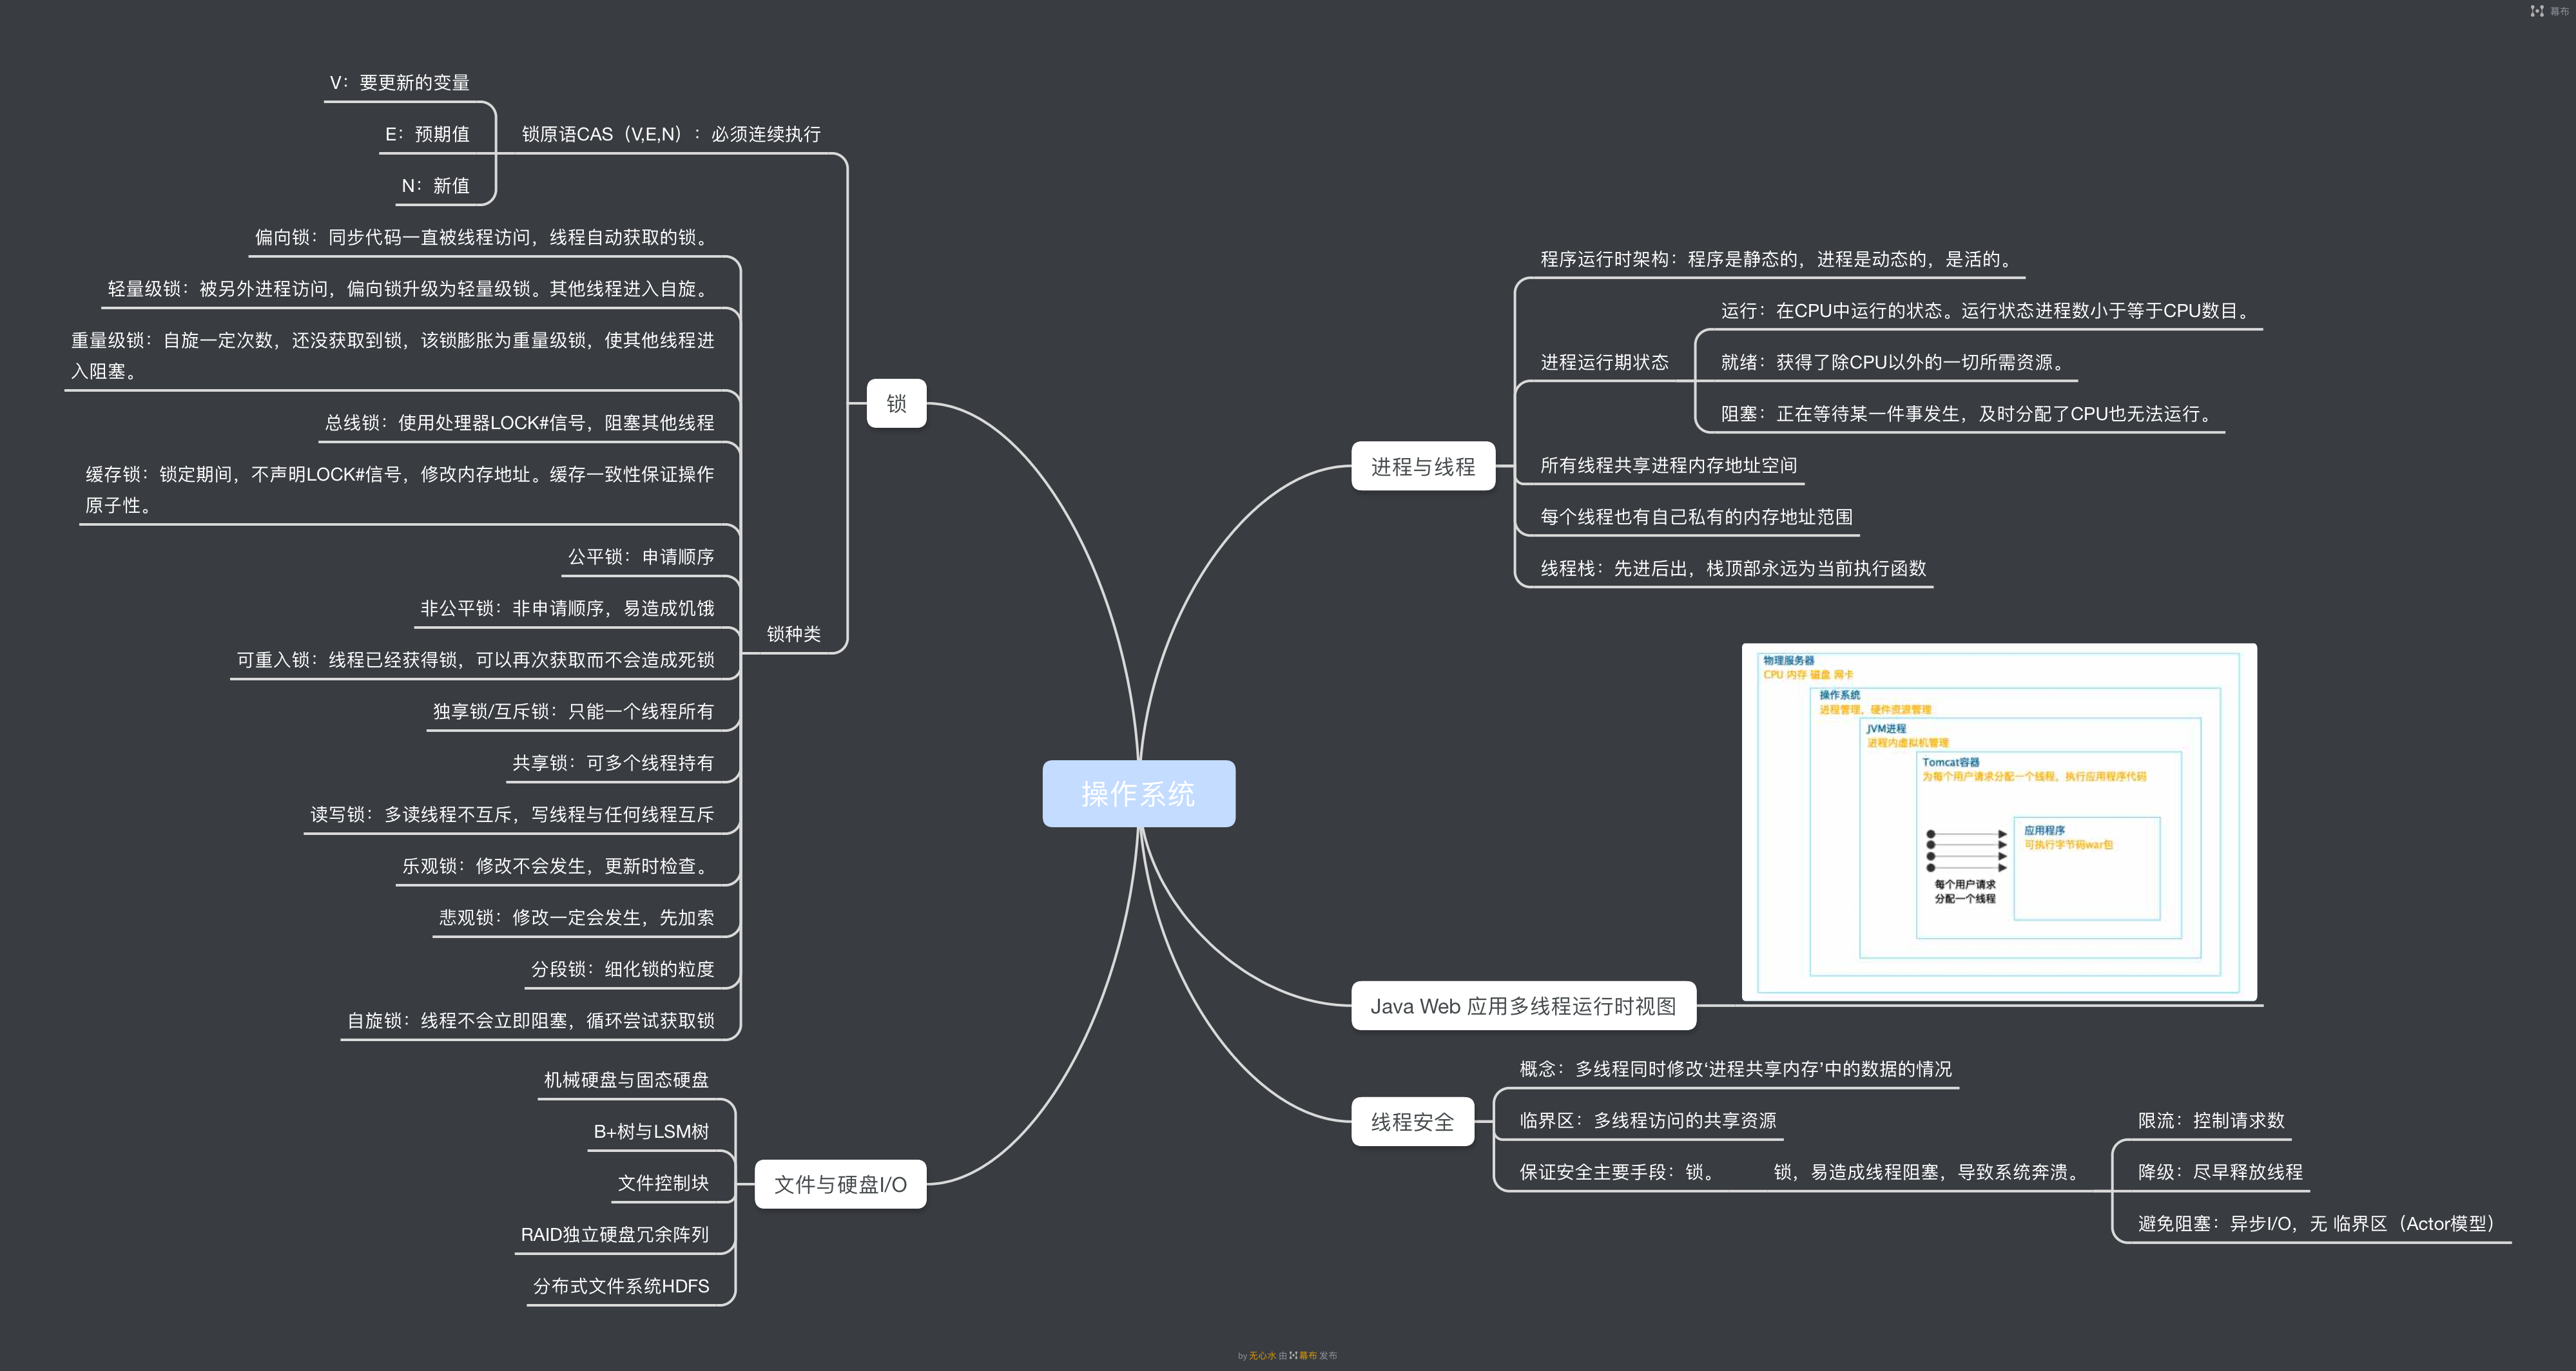Click the 悲观锁 node
The height and width of the screenshot is (1371, 2576).
[576, 918]
